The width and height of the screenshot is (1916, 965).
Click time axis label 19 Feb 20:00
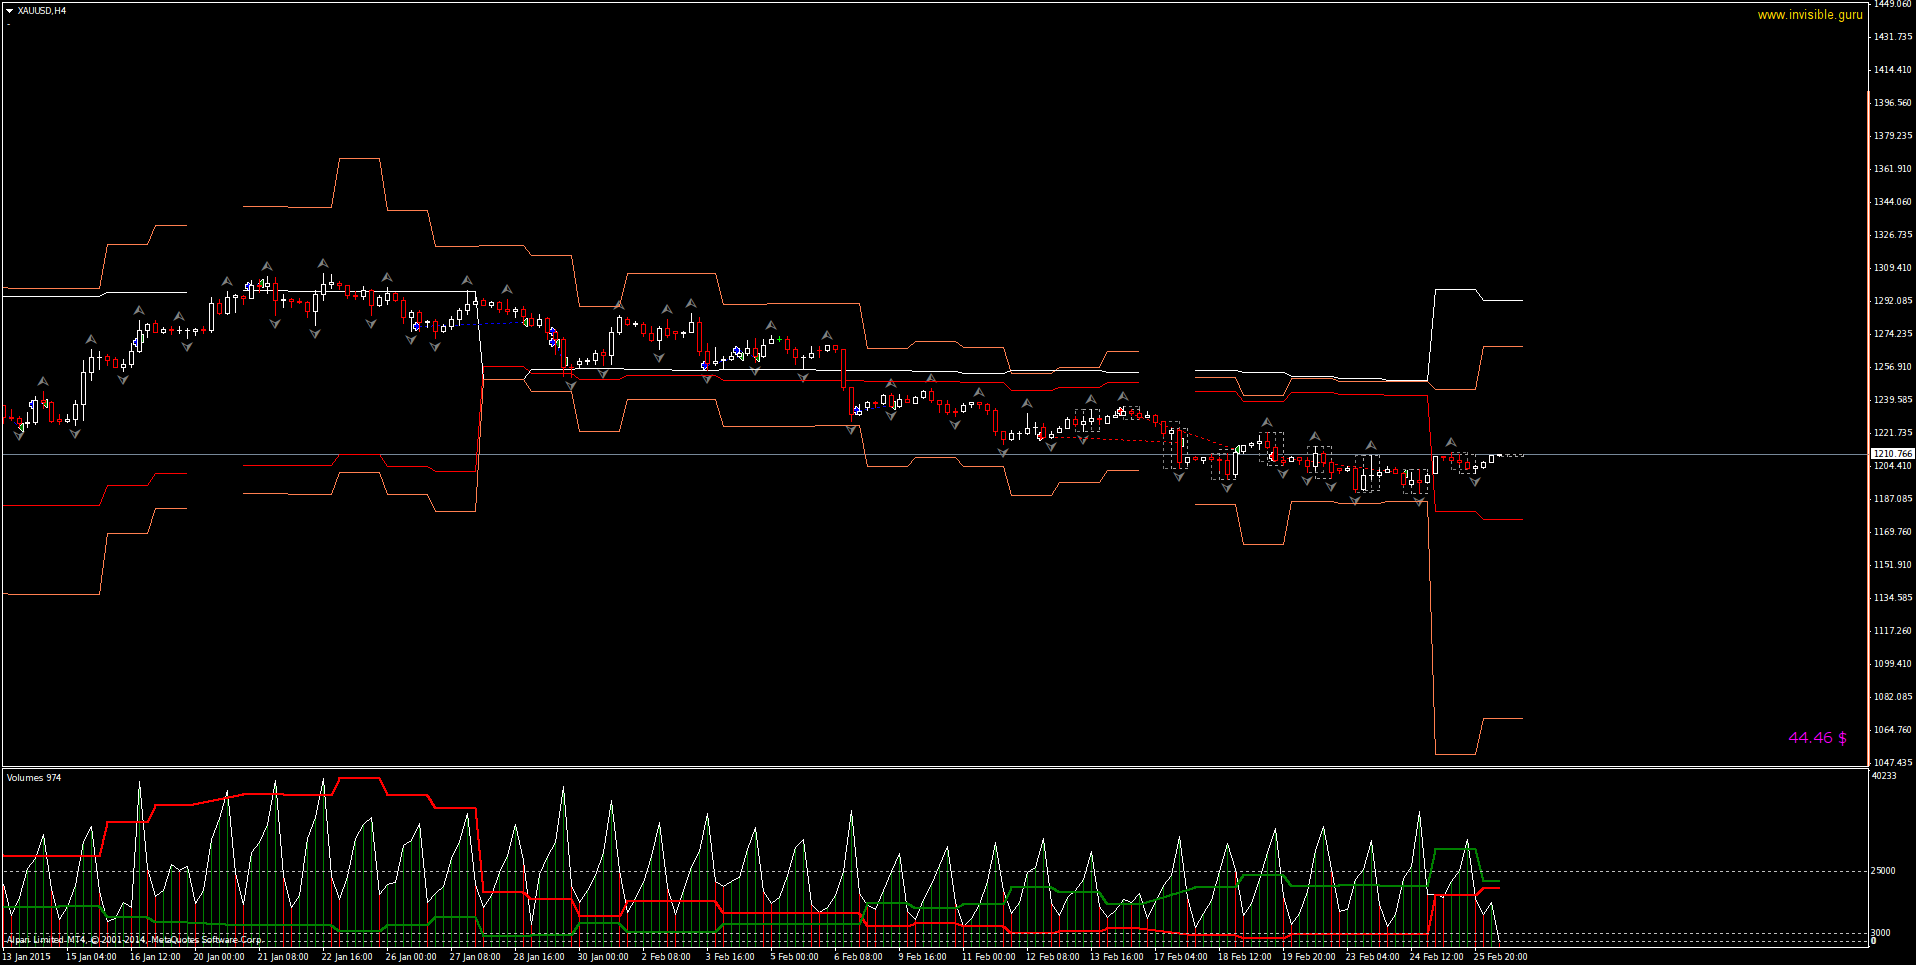point(1309,957)
